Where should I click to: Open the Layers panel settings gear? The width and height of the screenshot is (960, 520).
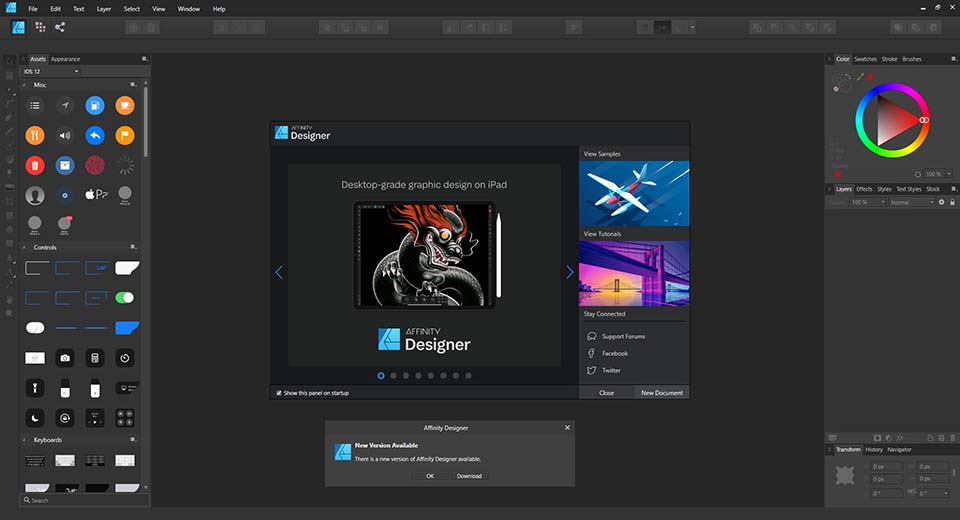coord(942,202)
